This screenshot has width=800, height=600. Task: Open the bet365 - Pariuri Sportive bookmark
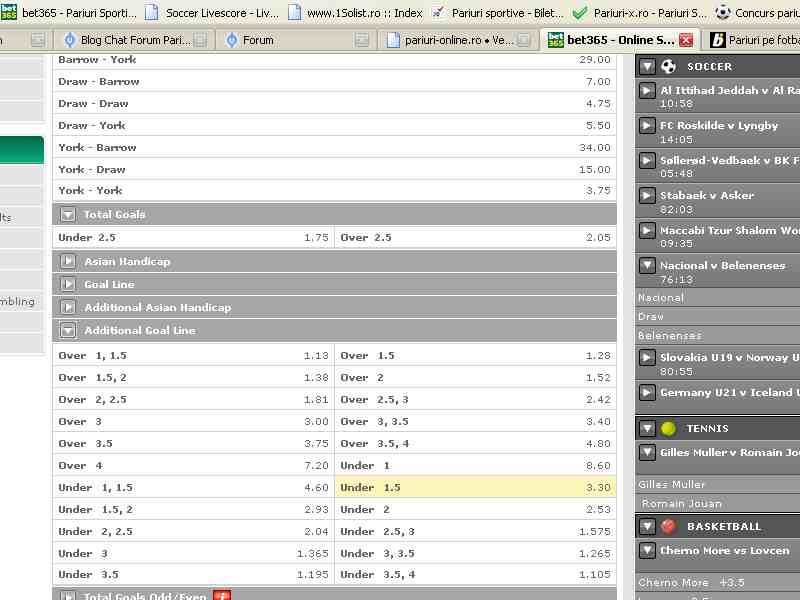coord(69,12)
